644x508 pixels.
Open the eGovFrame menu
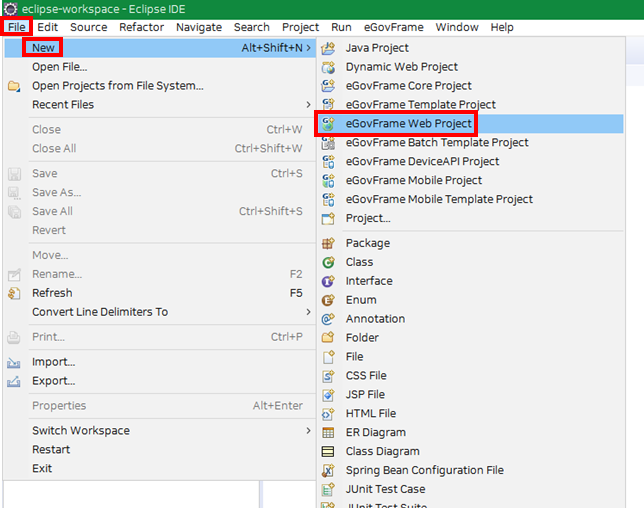(394, 27)
